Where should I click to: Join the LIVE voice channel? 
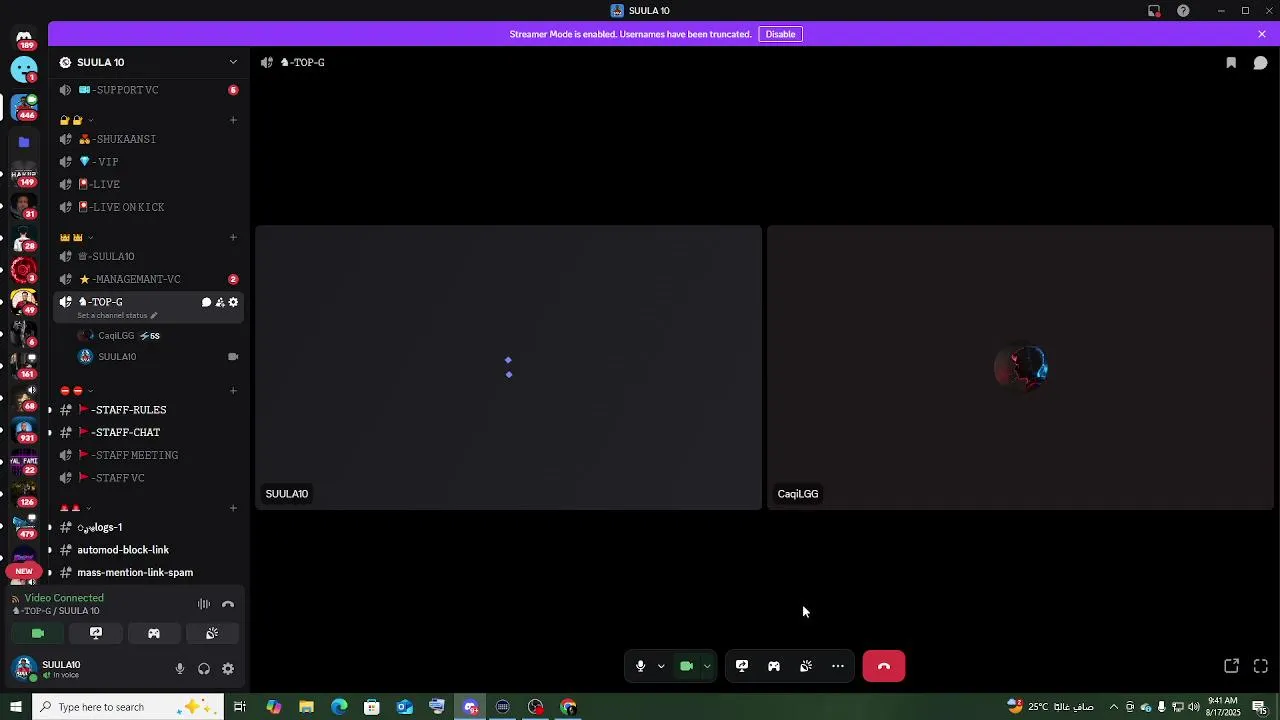click(149, 184)
